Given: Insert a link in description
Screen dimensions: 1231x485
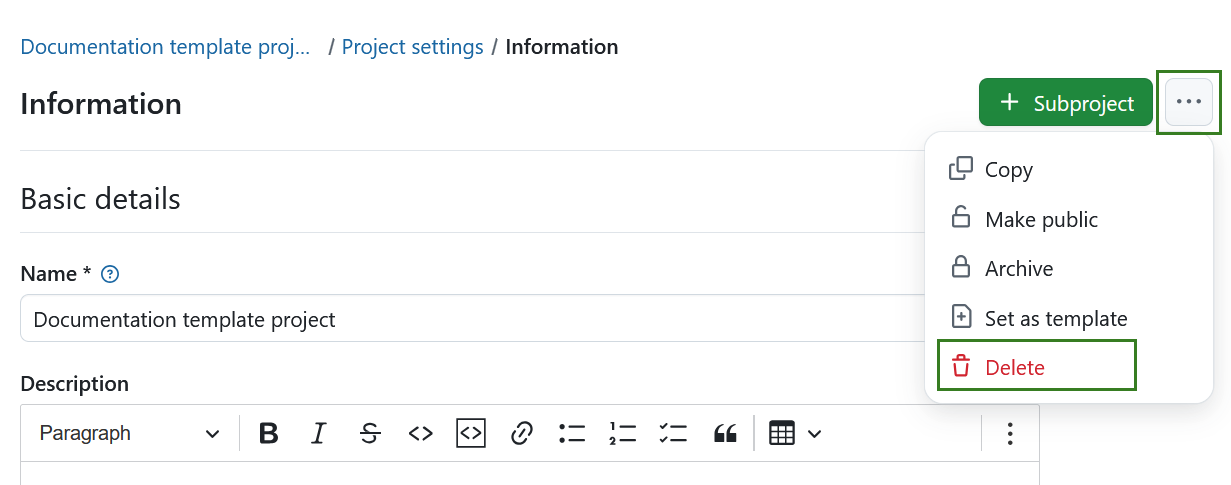Looking at the screenshot, I should [x=521, y=433].
